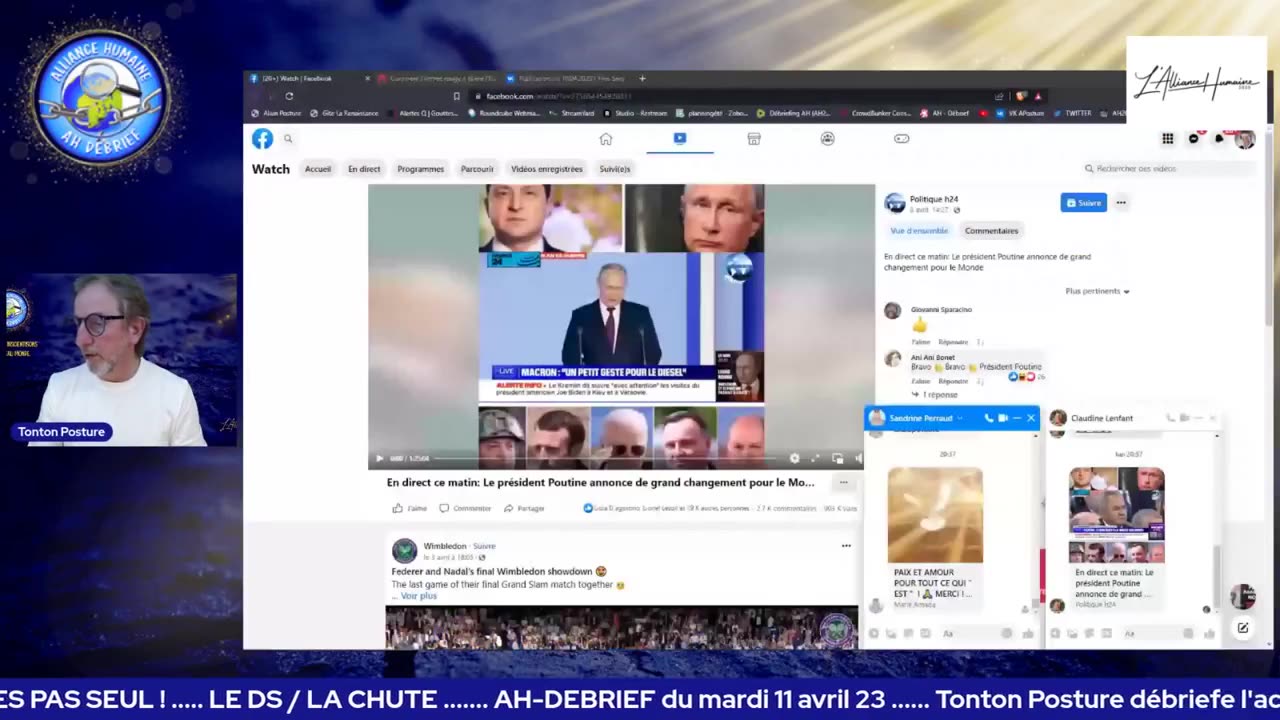Go to the Facebook Home house icon
This screenshot has width=1280, height=720.
click(x=606, y=139)
